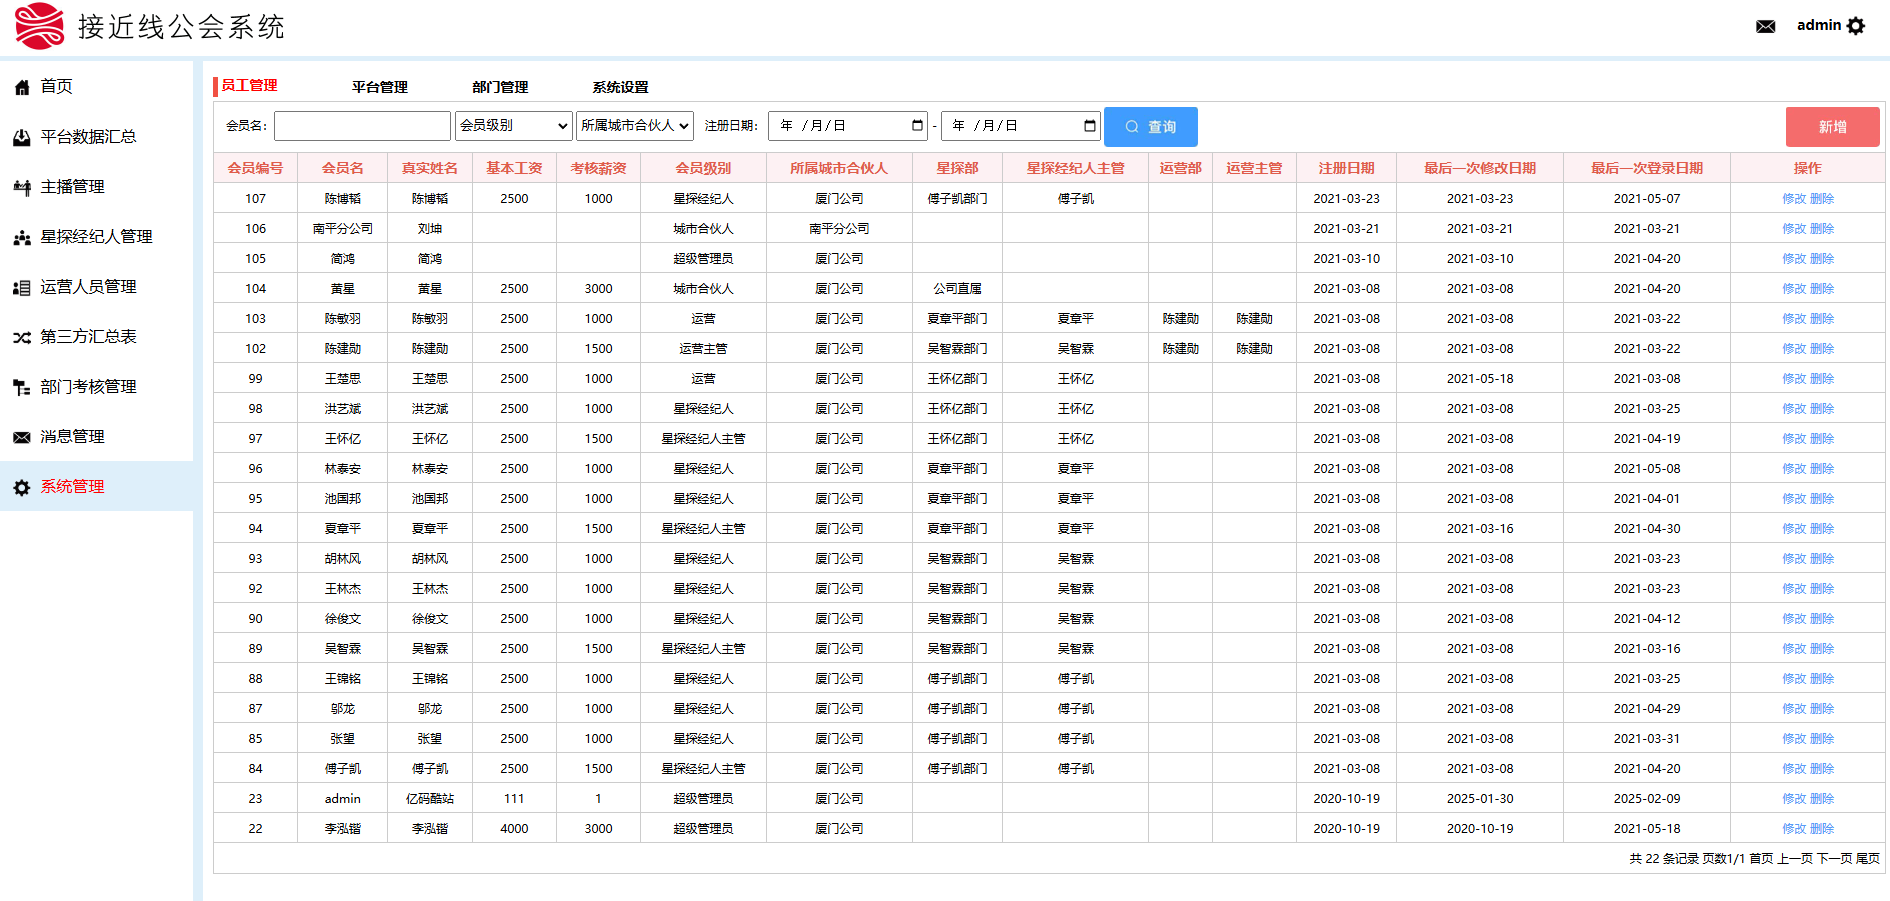The height and width of the screenshot is (901, 1890).
Task: Click 修改 for member 89 吴智霖
Action: (x=1794, y=649)
